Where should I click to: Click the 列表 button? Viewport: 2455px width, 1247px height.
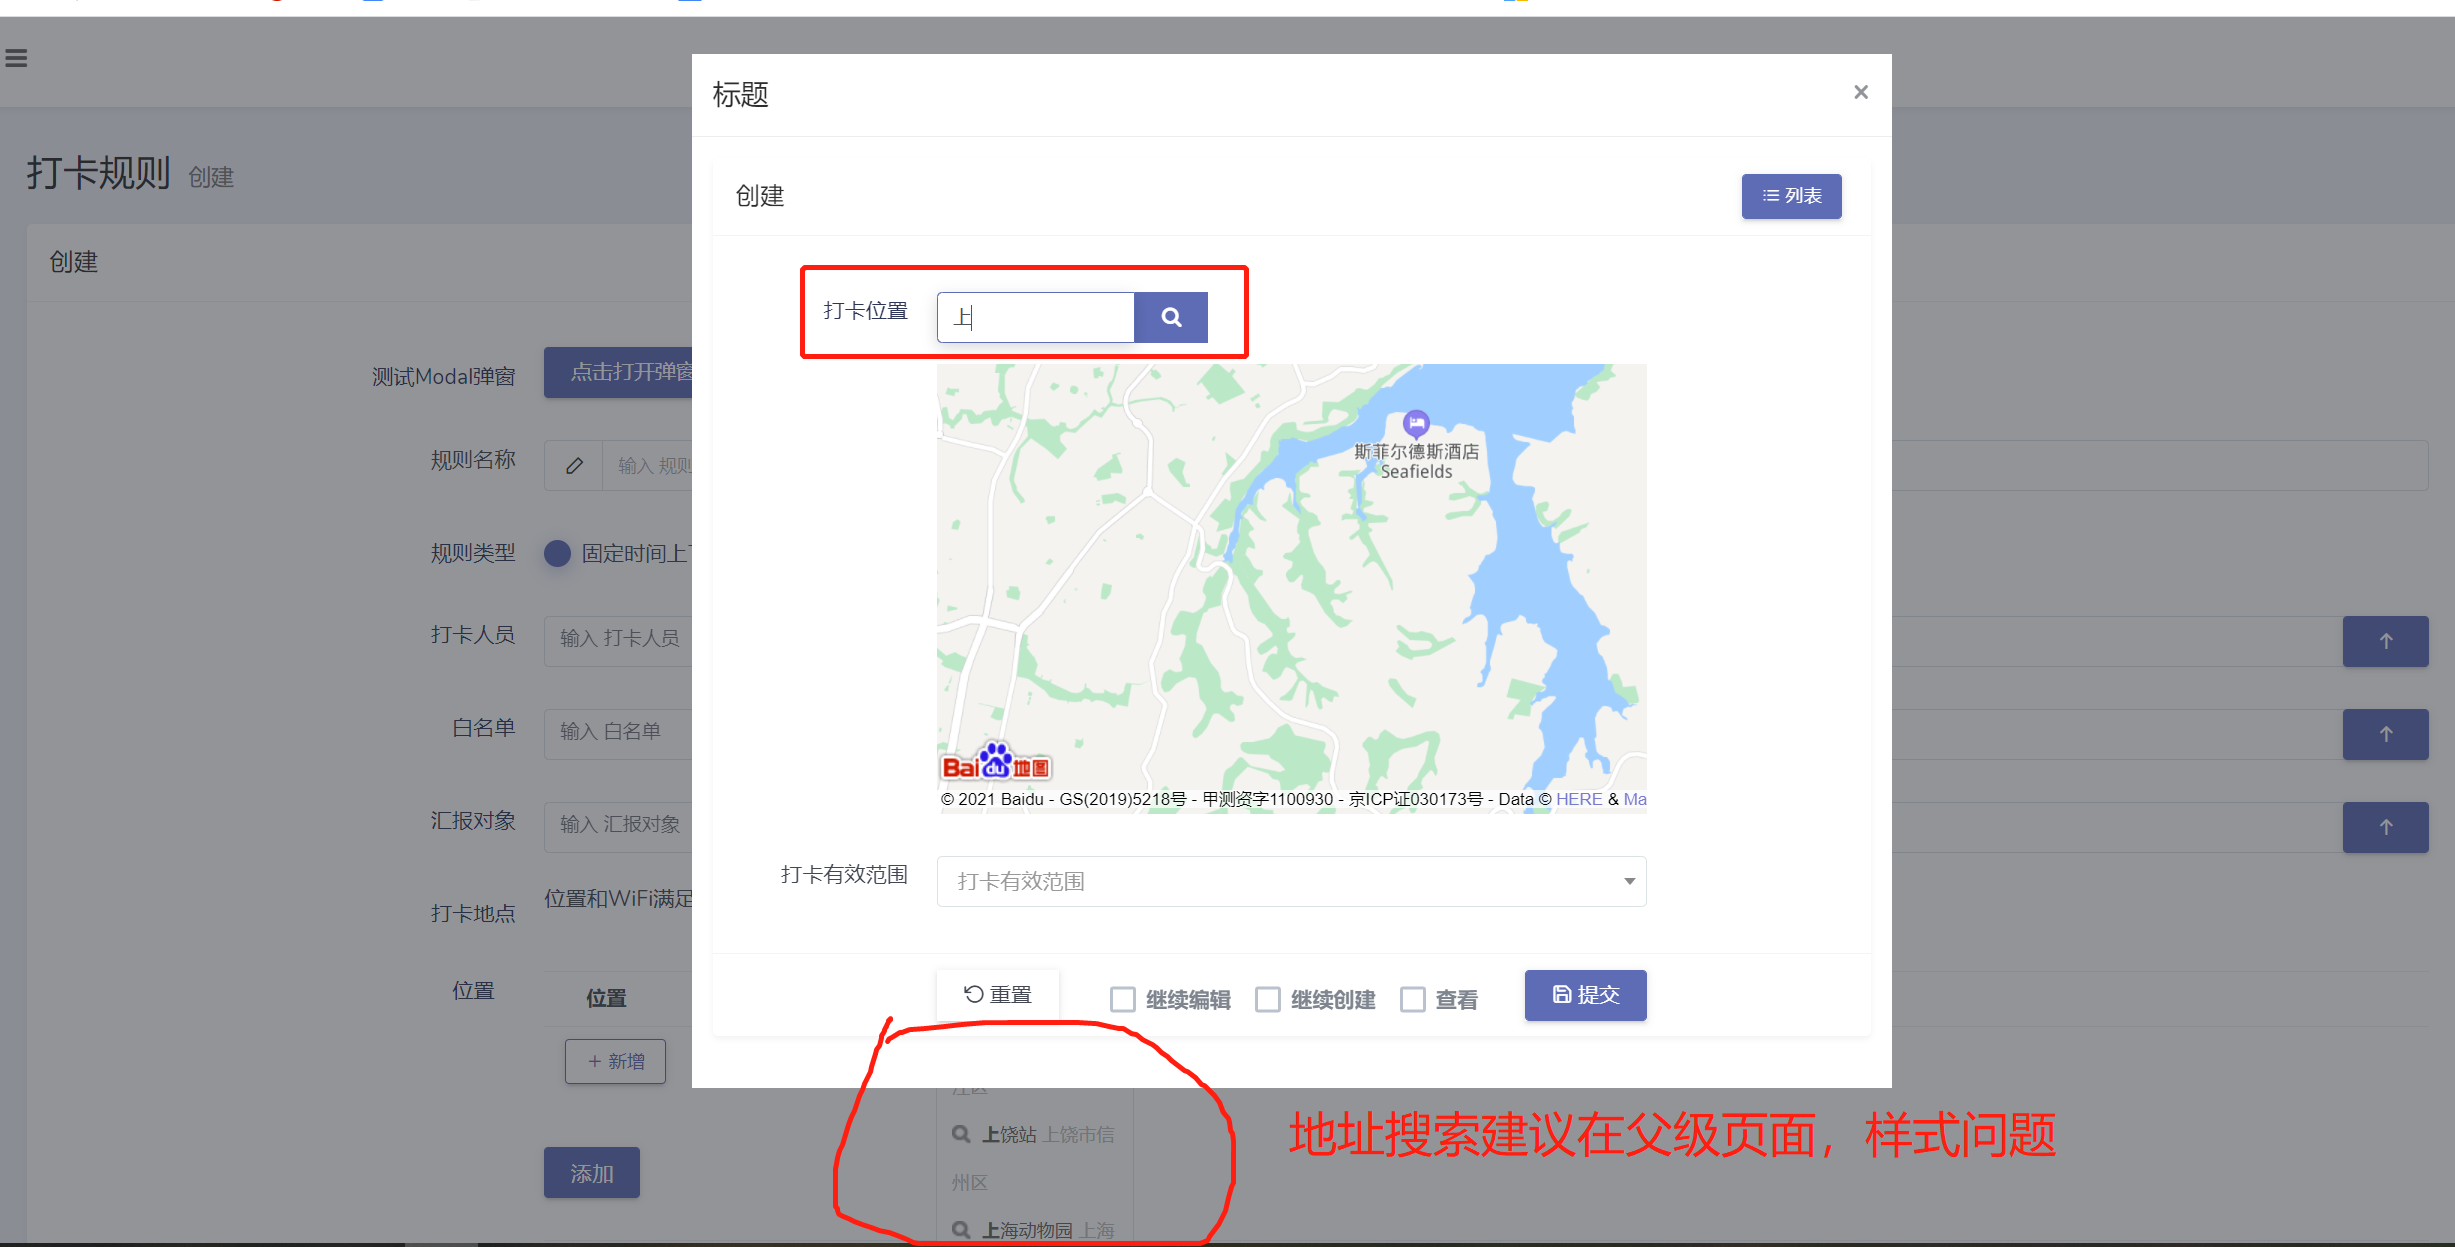pos(1790,196)
